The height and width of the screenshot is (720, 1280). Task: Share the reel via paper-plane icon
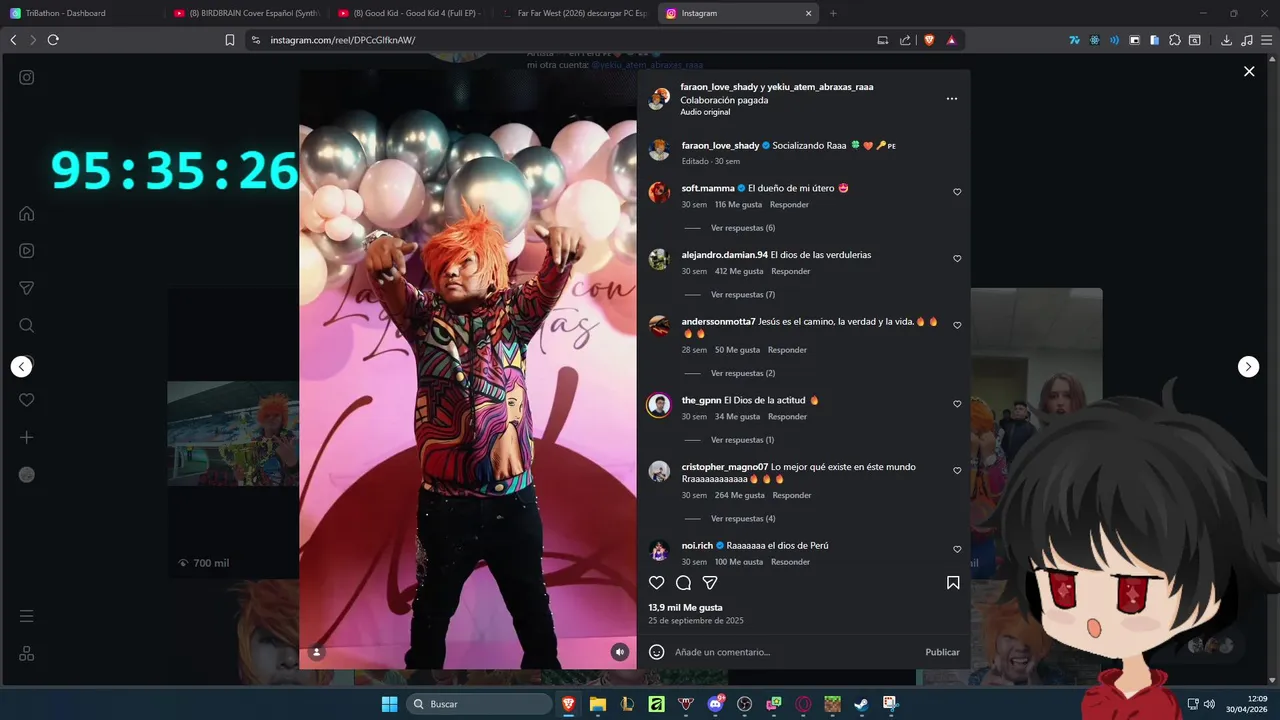tap(710, 583)
